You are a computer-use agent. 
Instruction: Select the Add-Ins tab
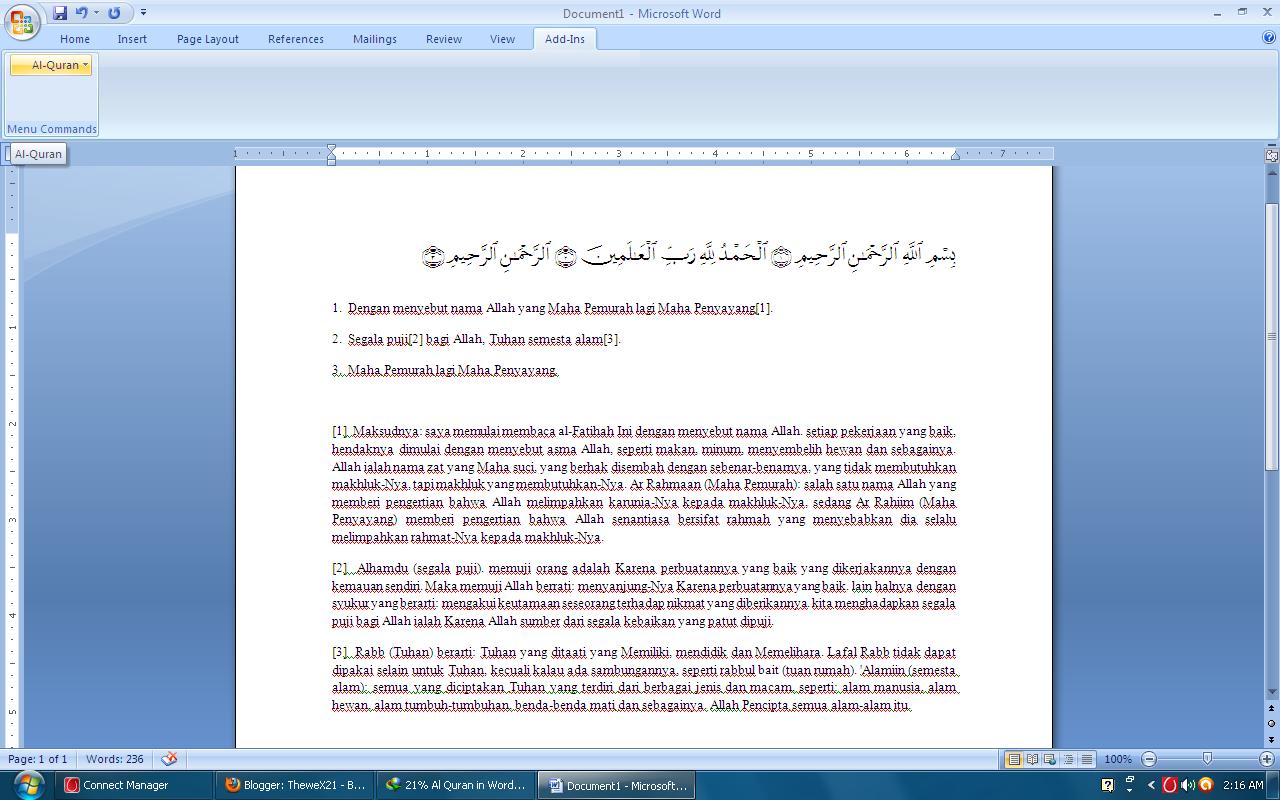[x=565, y=39]
